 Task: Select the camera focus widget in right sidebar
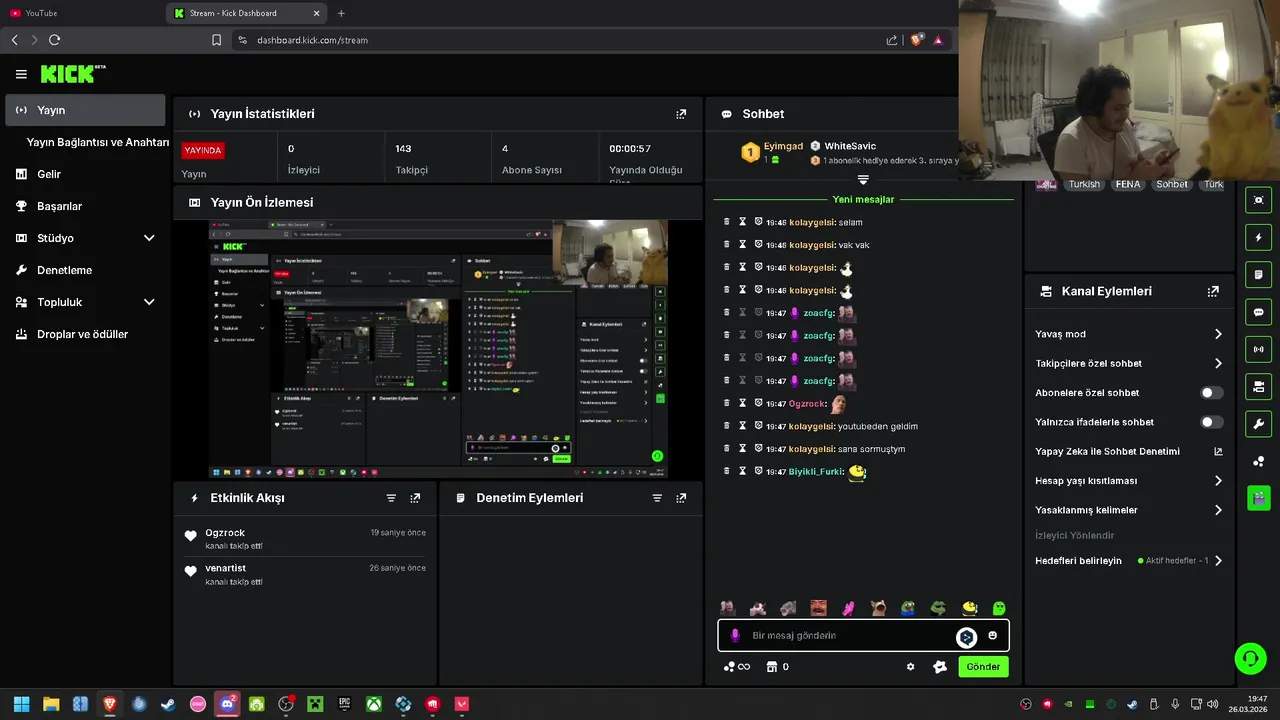1258,200
